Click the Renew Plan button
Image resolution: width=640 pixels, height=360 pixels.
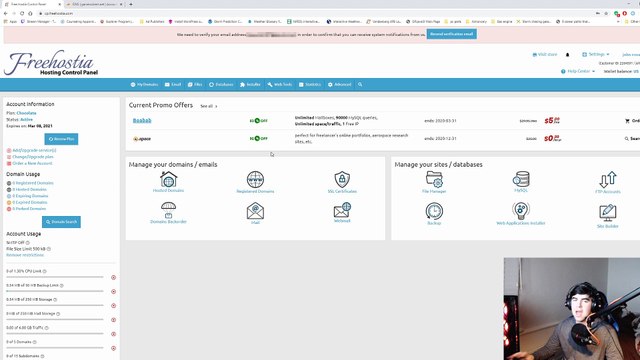pos(61,139)
